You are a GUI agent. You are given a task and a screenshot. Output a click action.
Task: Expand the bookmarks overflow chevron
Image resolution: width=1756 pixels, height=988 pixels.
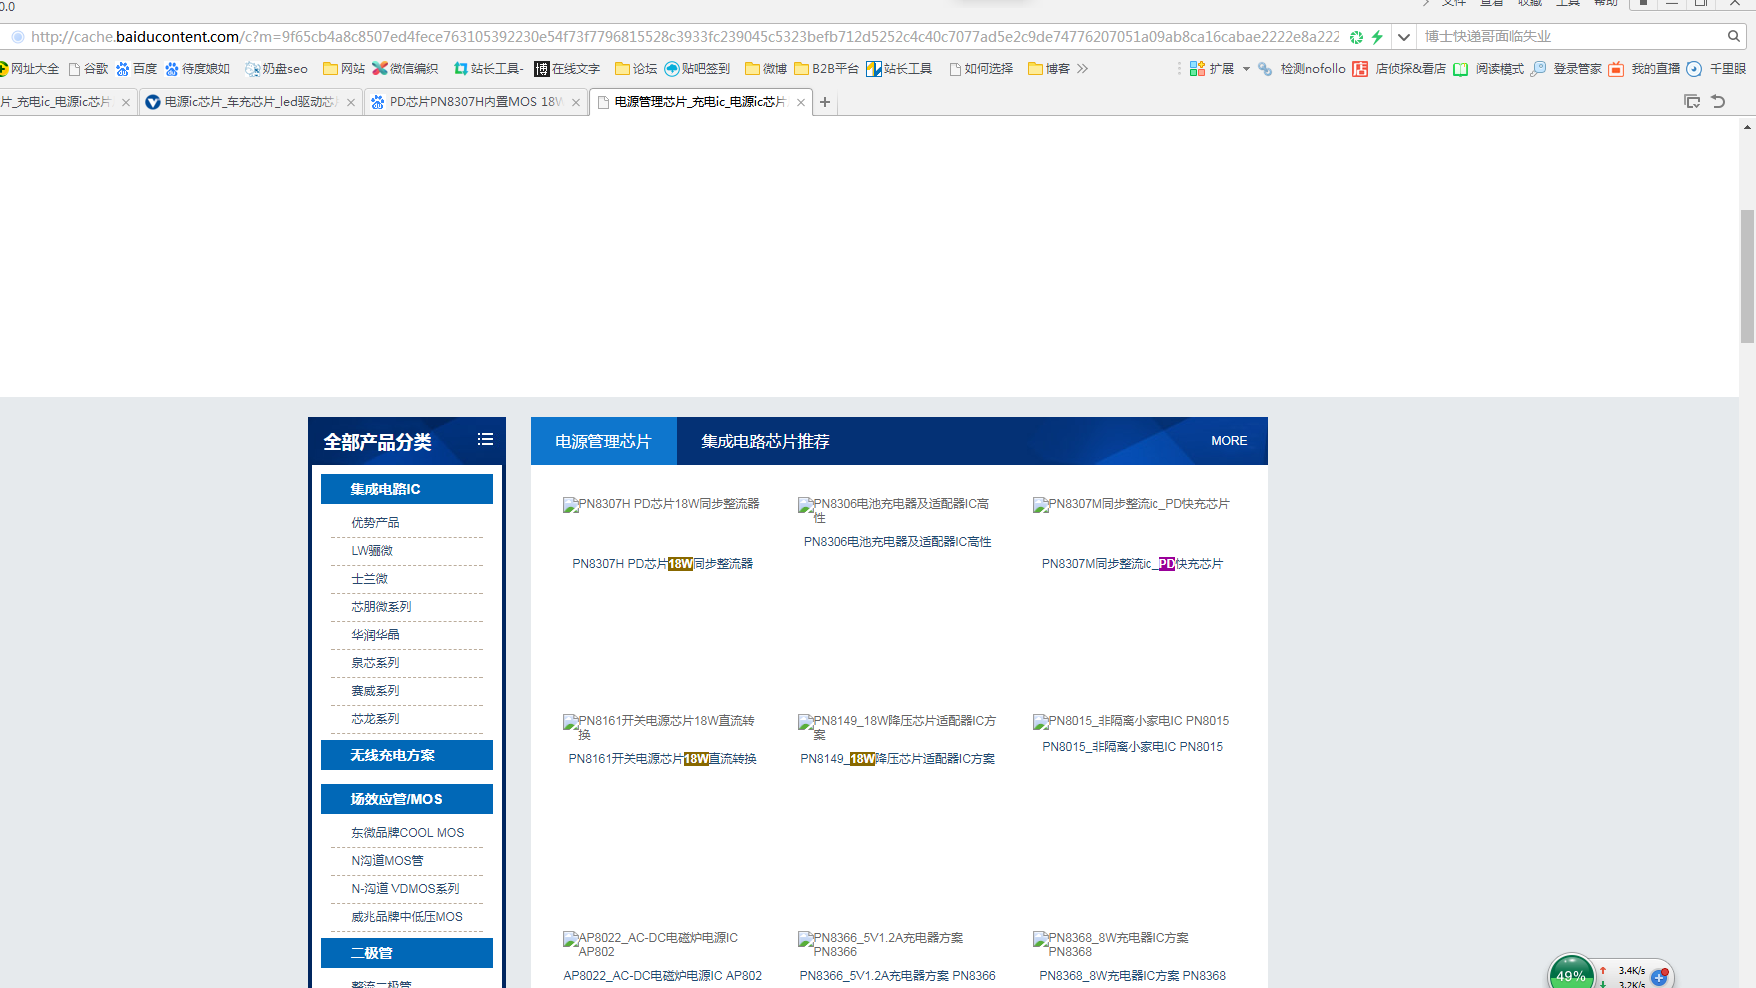tap(1083, 69)
